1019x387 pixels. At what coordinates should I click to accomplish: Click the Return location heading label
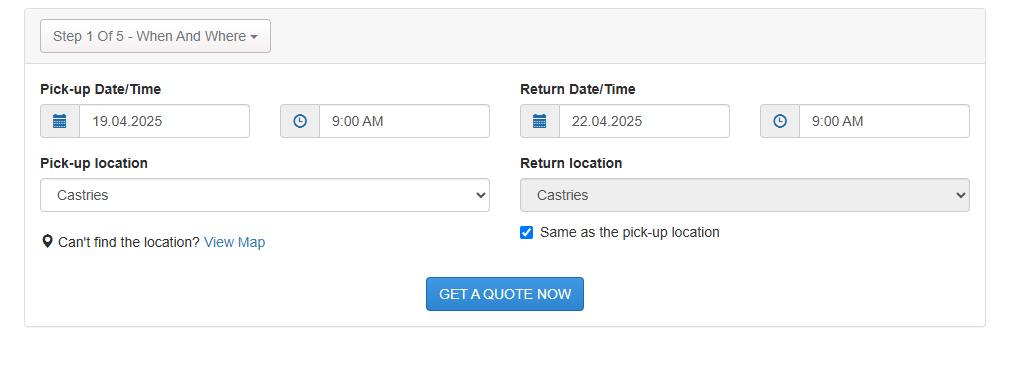[x=571, y=163]
